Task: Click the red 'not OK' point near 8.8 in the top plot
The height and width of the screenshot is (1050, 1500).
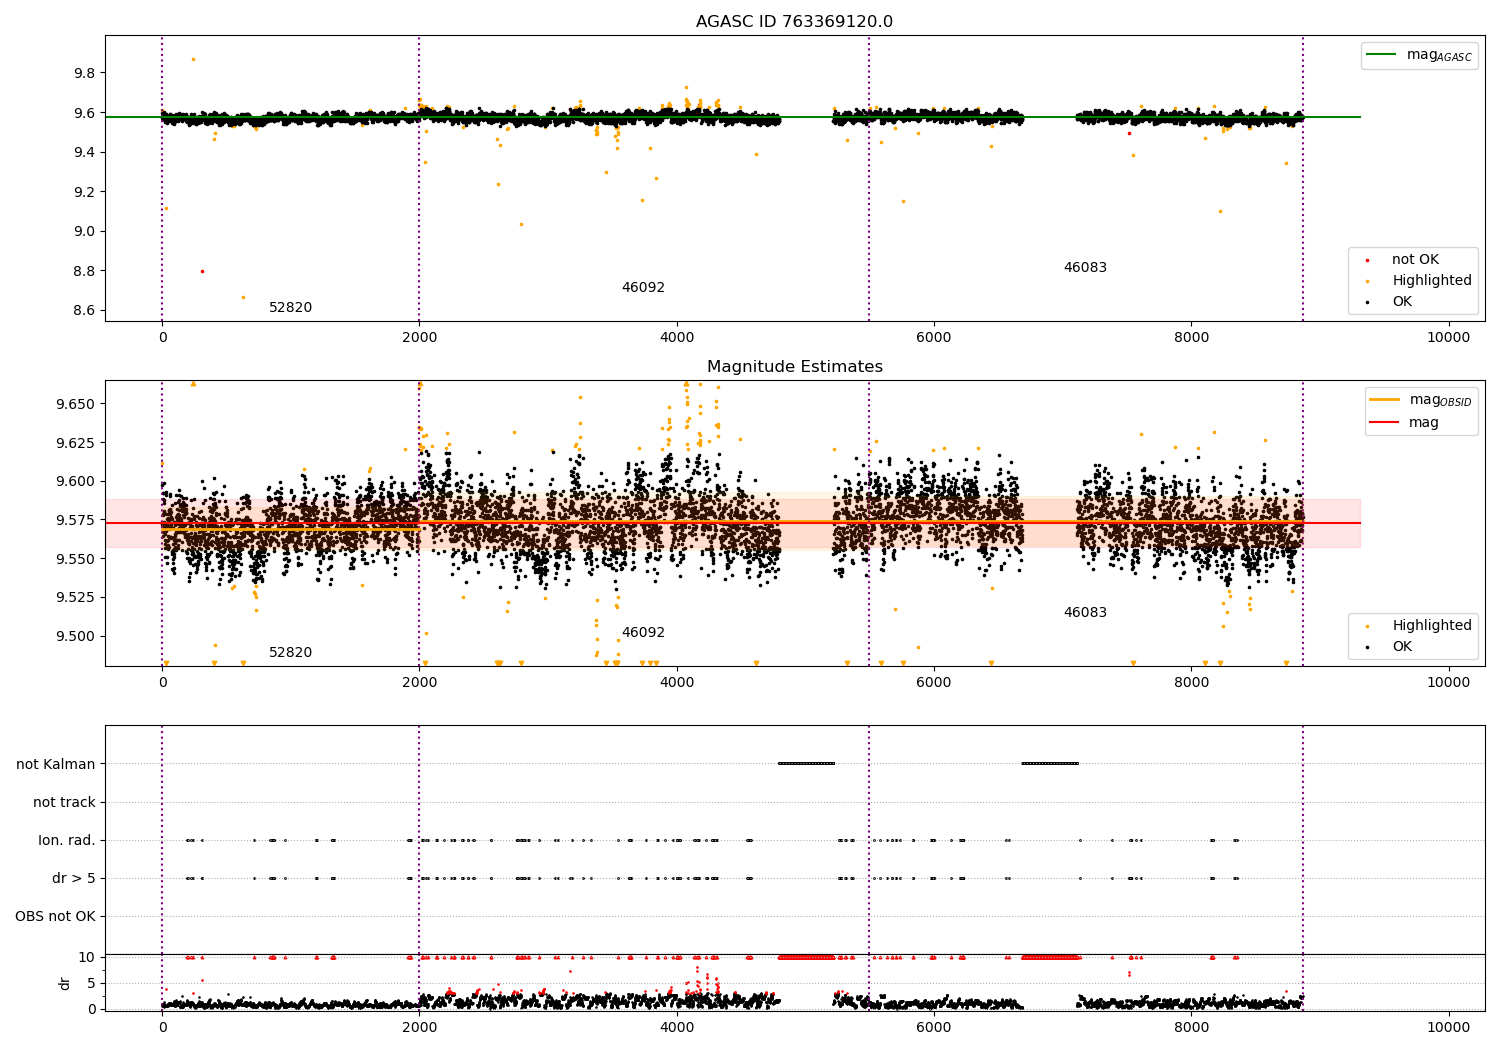Action: click(202, 271)
